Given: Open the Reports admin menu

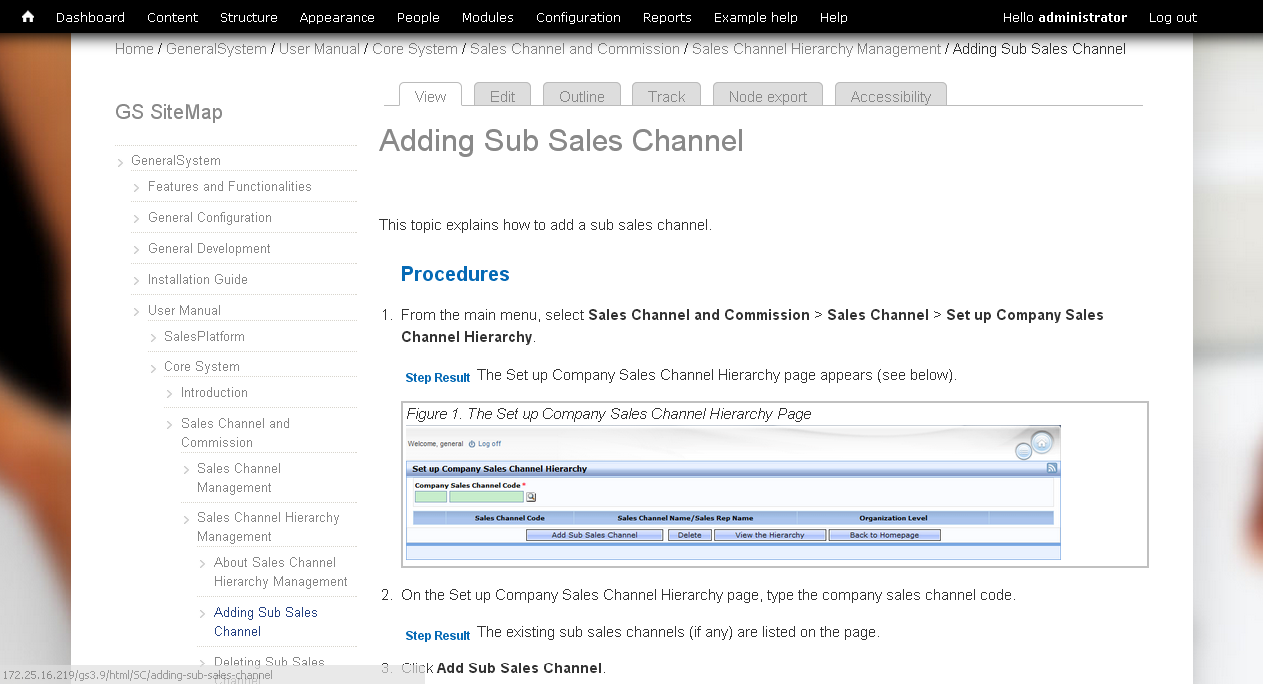Looking at the screenshot, I should (667, 17).
